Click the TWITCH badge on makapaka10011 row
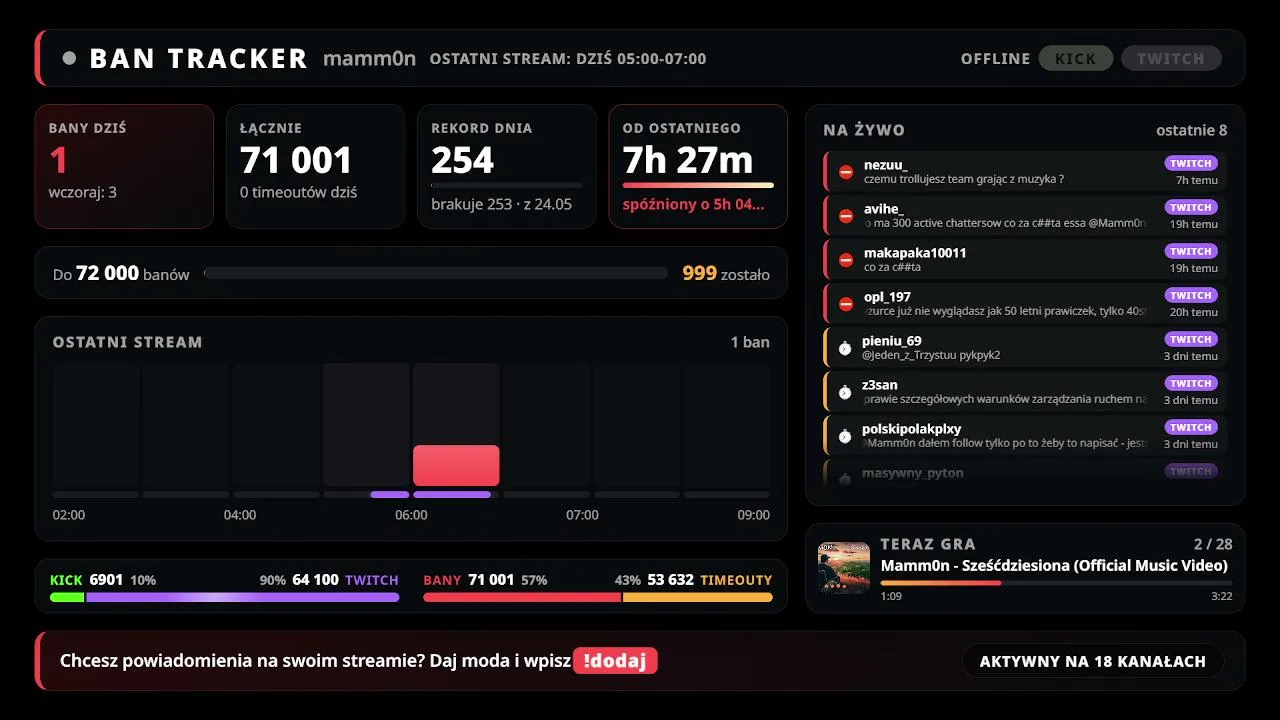Viewport: 1280px width, 720px height. point(1191,251)
